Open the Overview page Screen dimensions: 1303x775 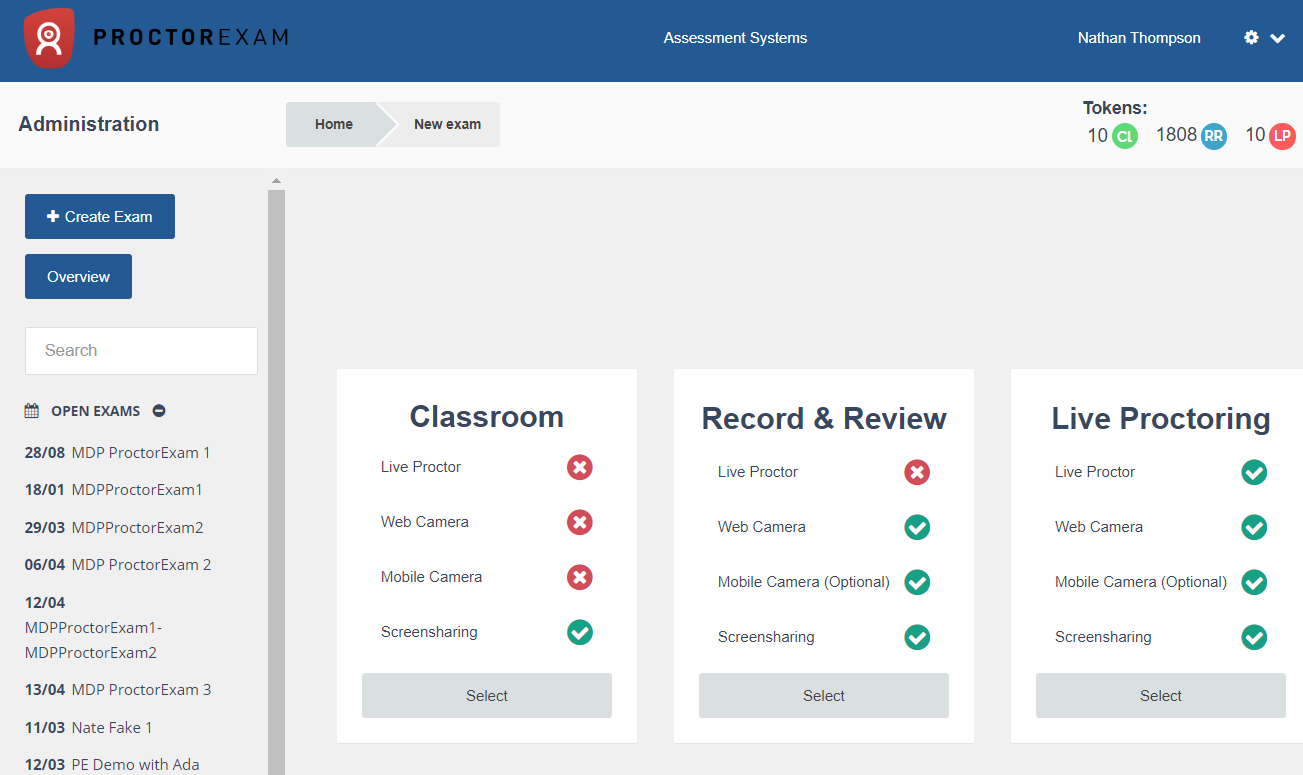78,276
